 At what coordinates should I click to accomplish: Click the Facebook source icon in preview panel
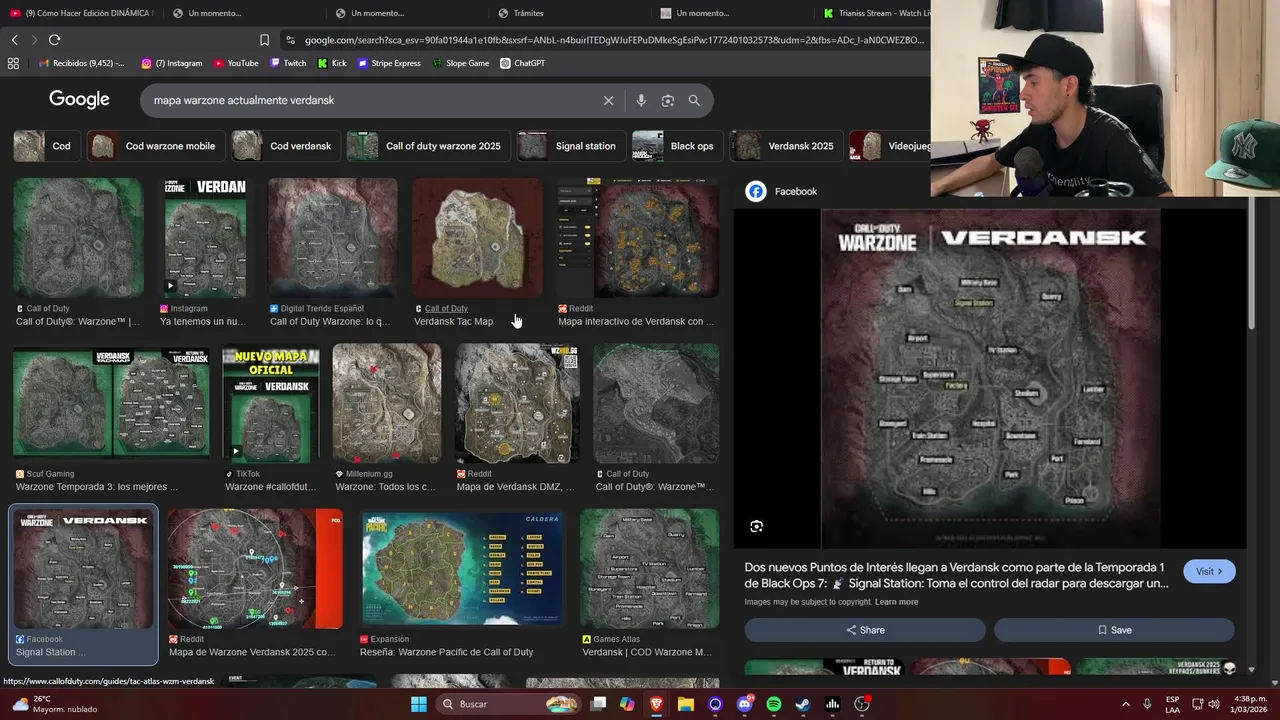pyautogui.click(x=756, y=191)
